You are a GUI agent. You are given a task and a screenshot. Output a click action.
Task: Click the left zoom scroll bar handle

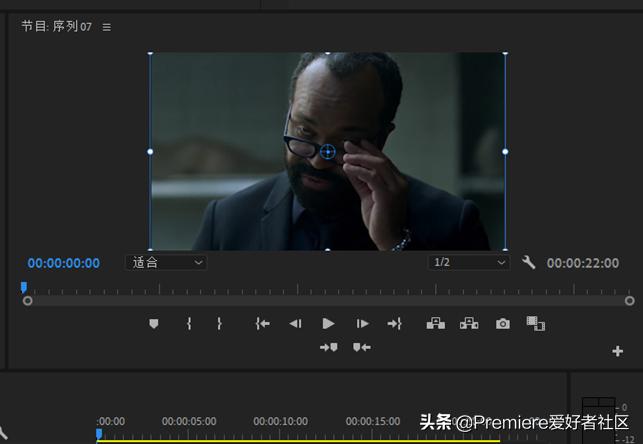(27, 301)
